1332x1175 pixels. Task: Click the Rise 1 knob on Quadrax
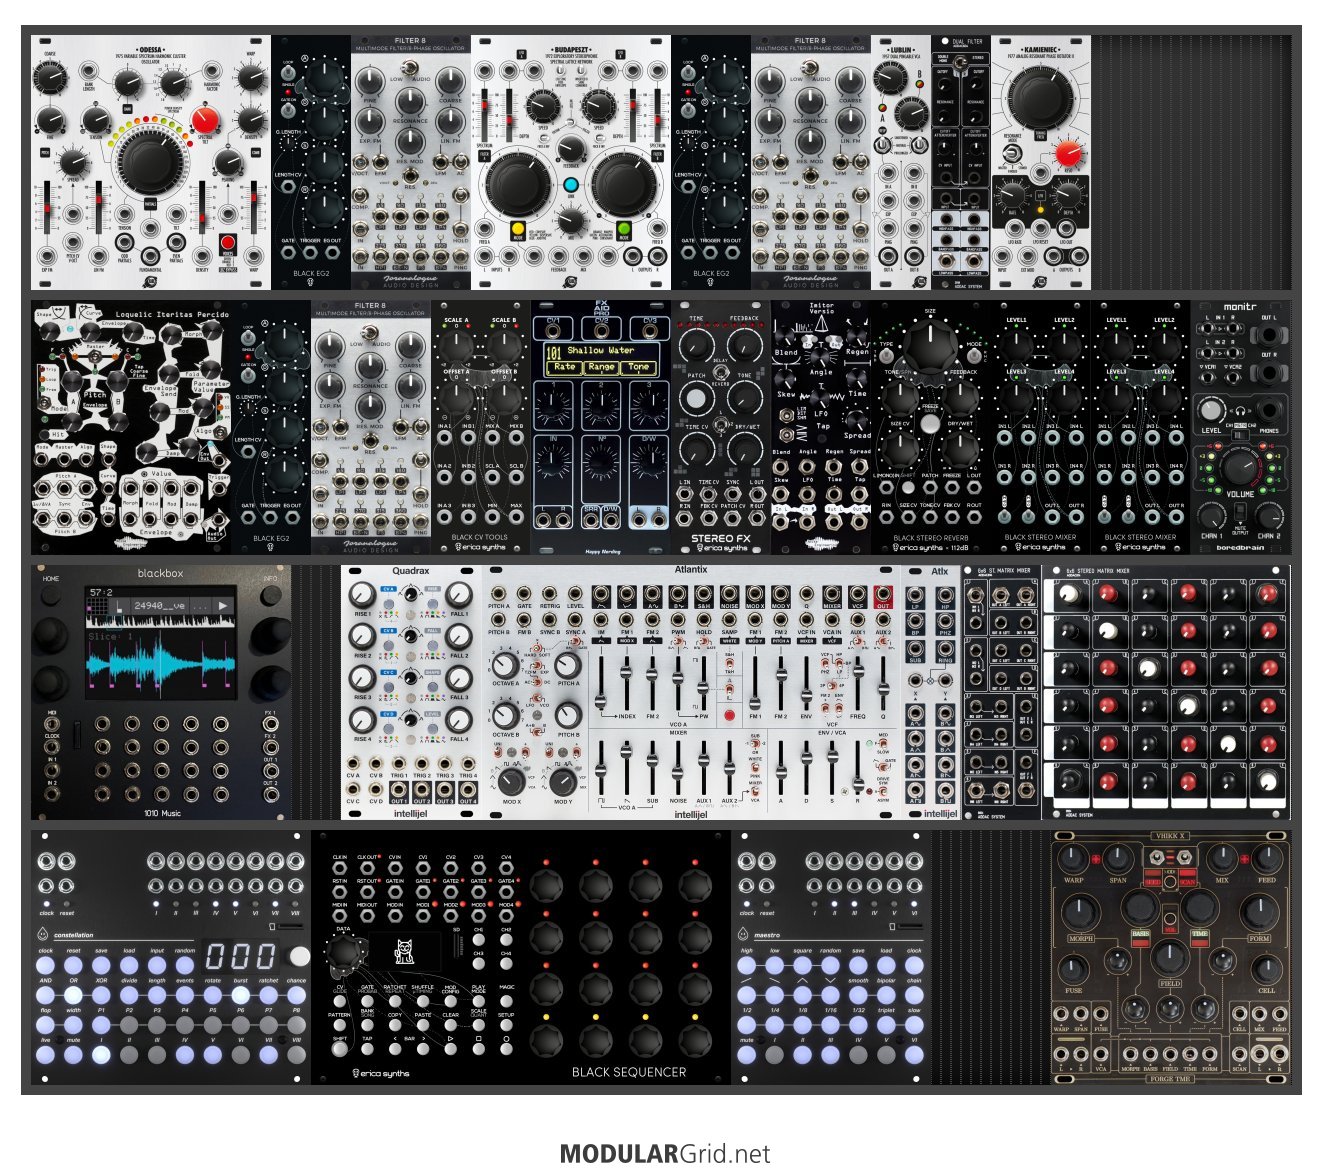(x=362, y=595)
